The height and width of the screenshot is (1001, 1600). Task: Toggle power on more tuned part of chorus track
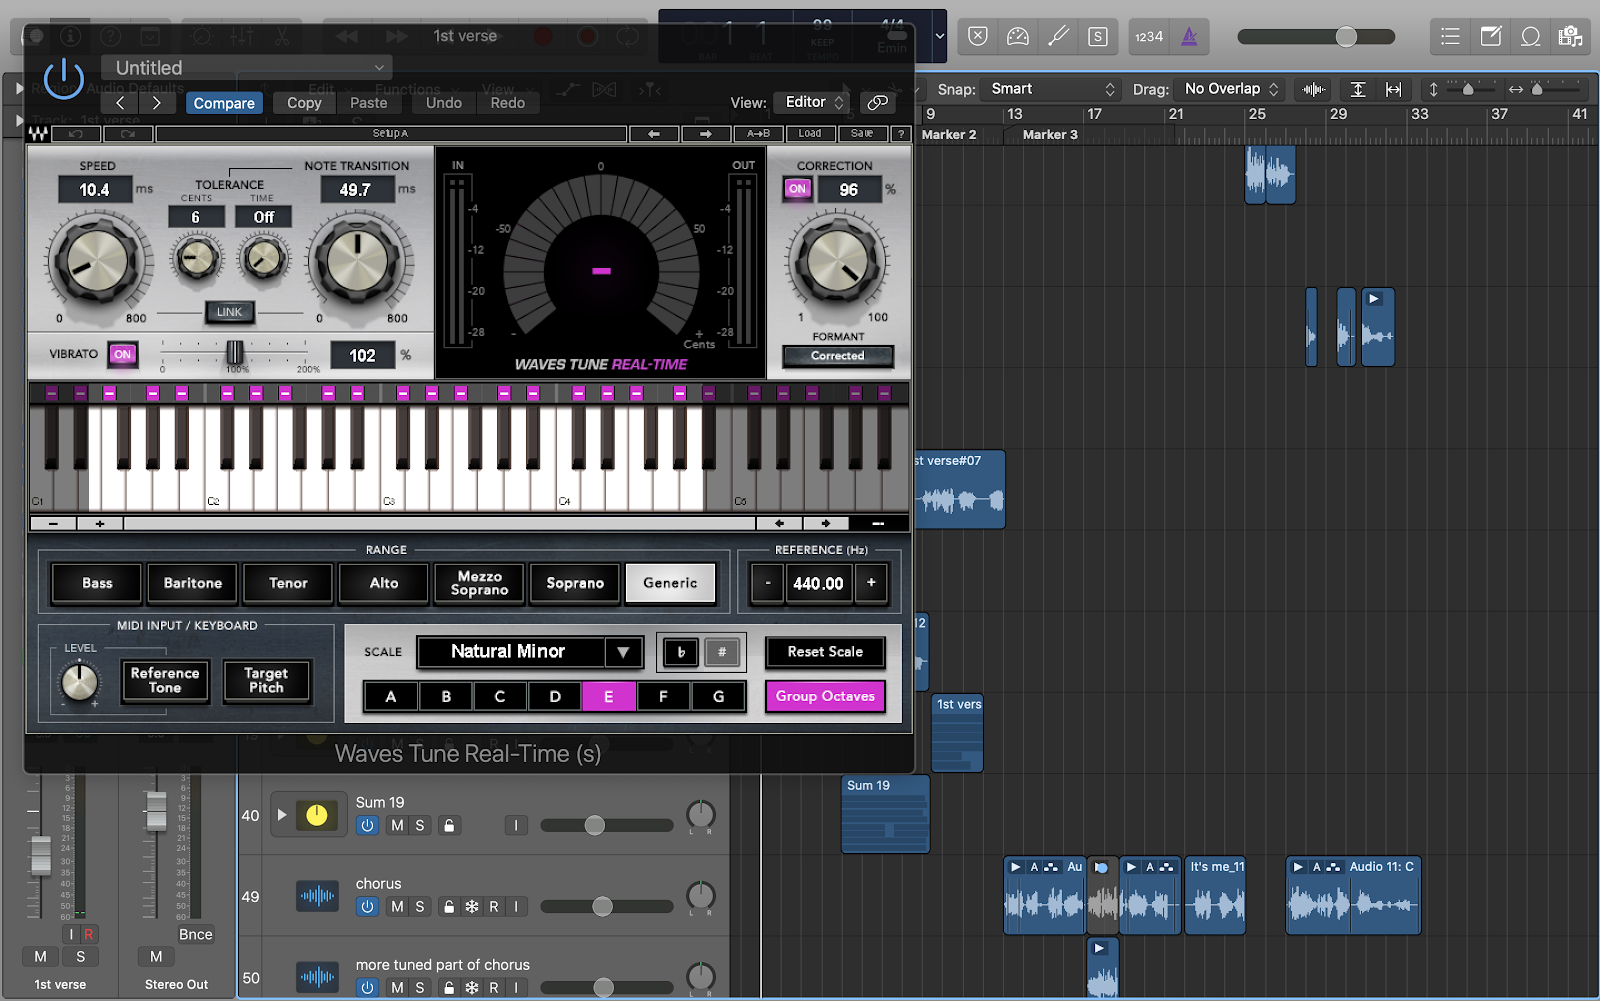367,987
